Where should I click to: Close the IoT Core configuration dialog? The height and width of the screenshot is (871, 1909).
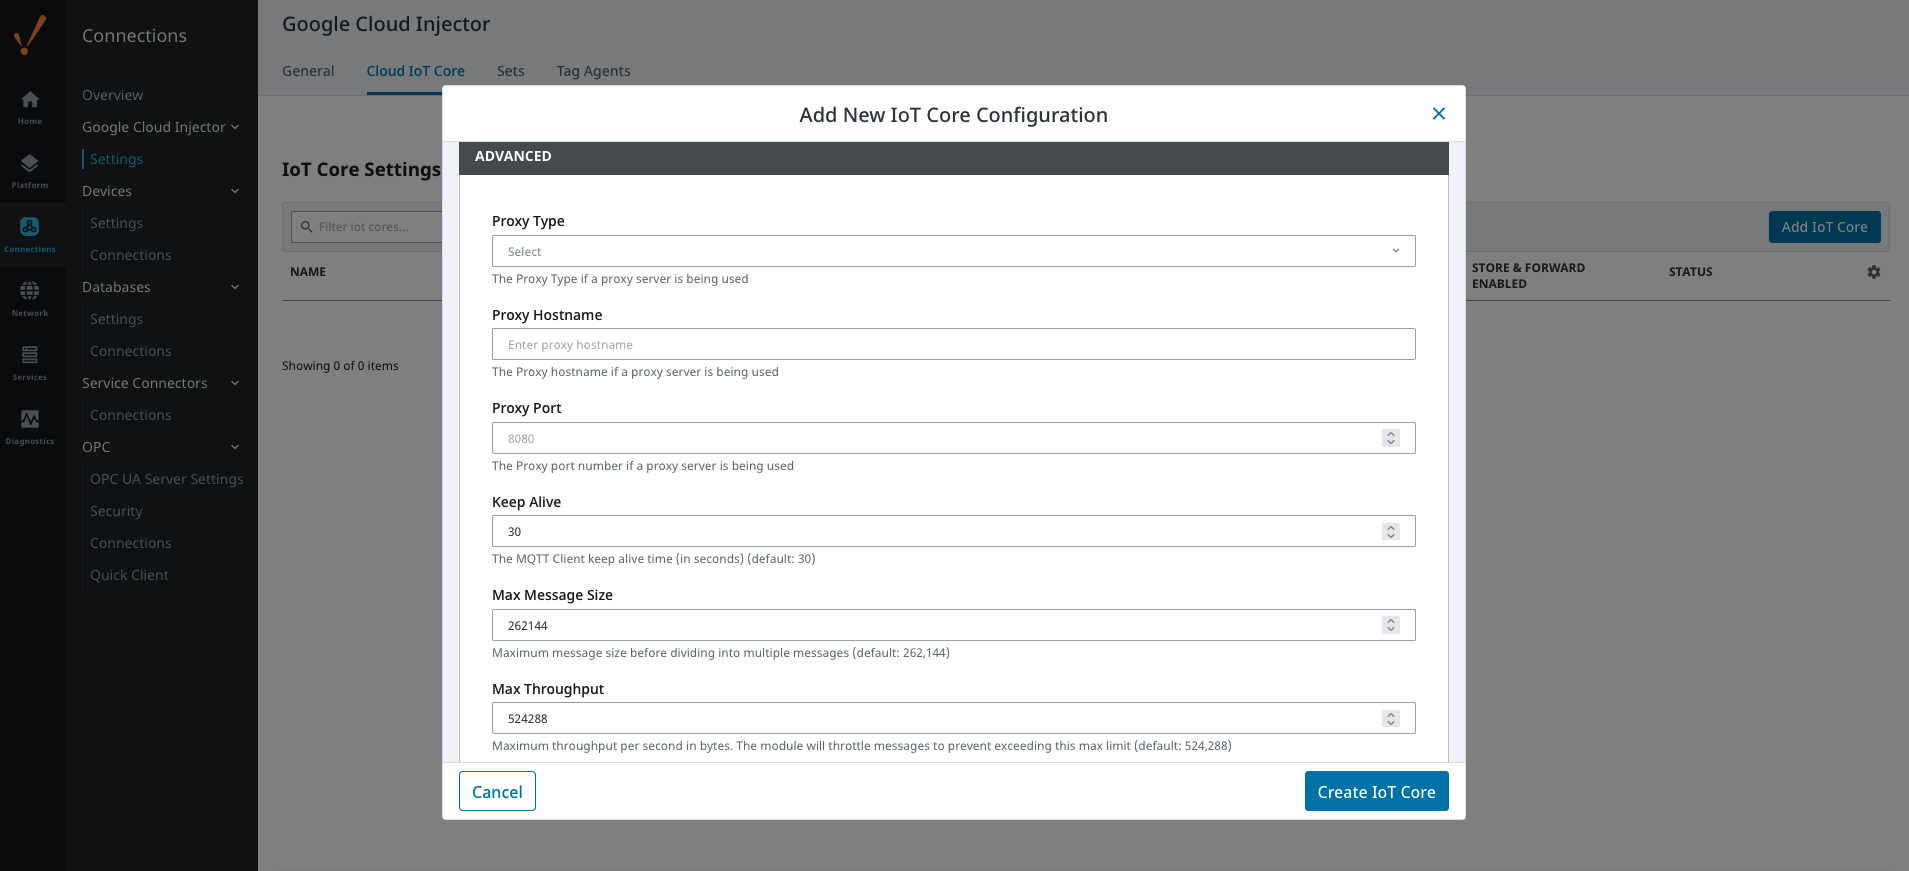pos(1438,114)
